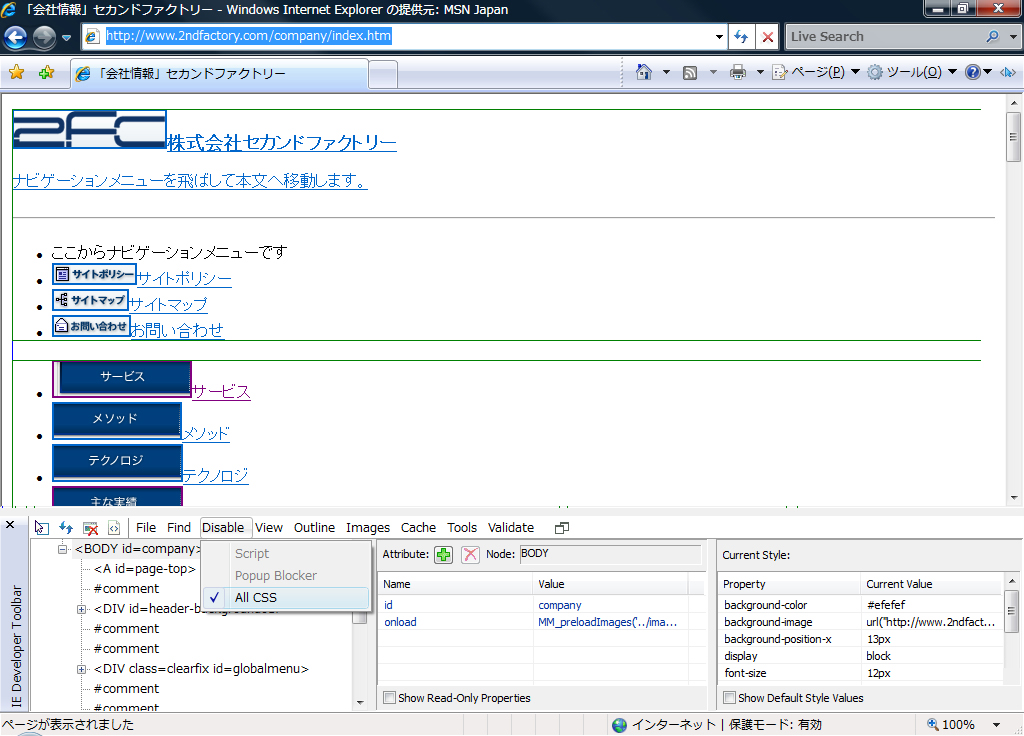Select the onload attribute row

point(541,622)
